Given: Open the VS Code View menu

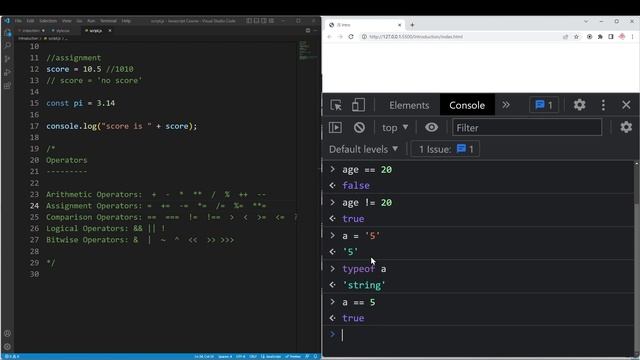Looking at the screenshot, I should tap(67, 21).
